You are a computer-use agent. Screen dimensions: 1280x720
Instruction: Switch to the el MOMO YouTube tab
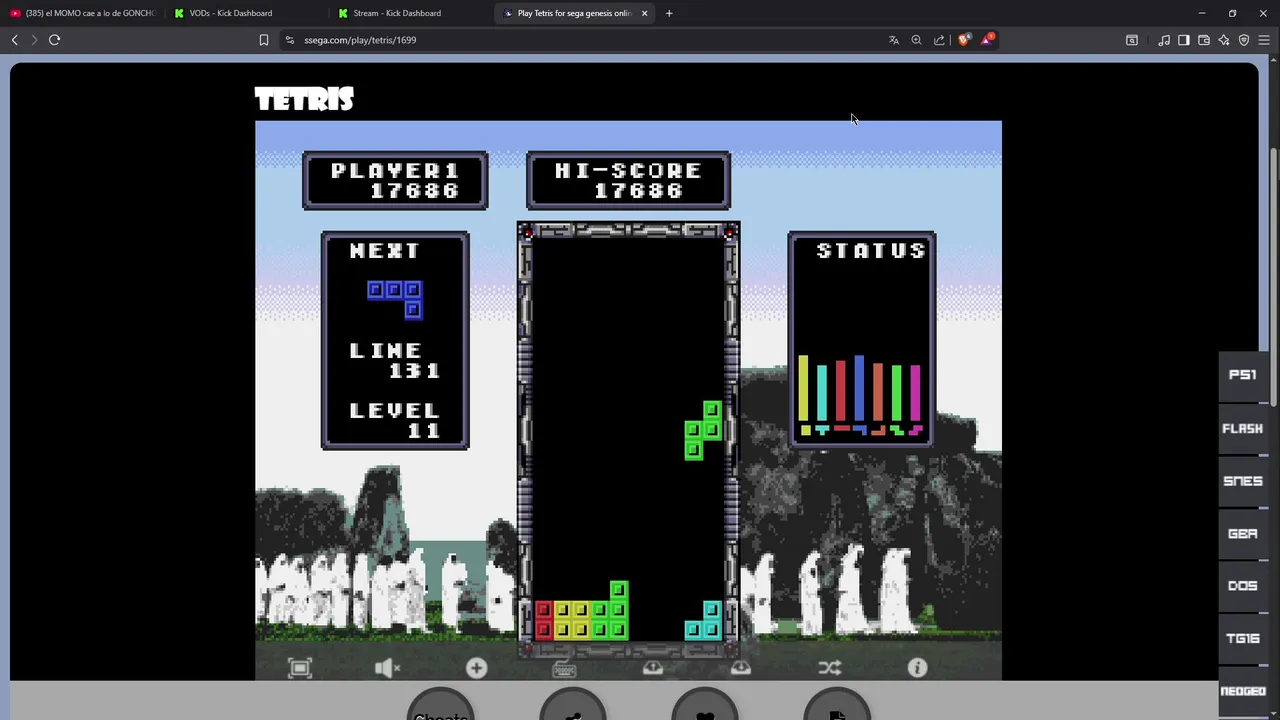tap(83, 13)
